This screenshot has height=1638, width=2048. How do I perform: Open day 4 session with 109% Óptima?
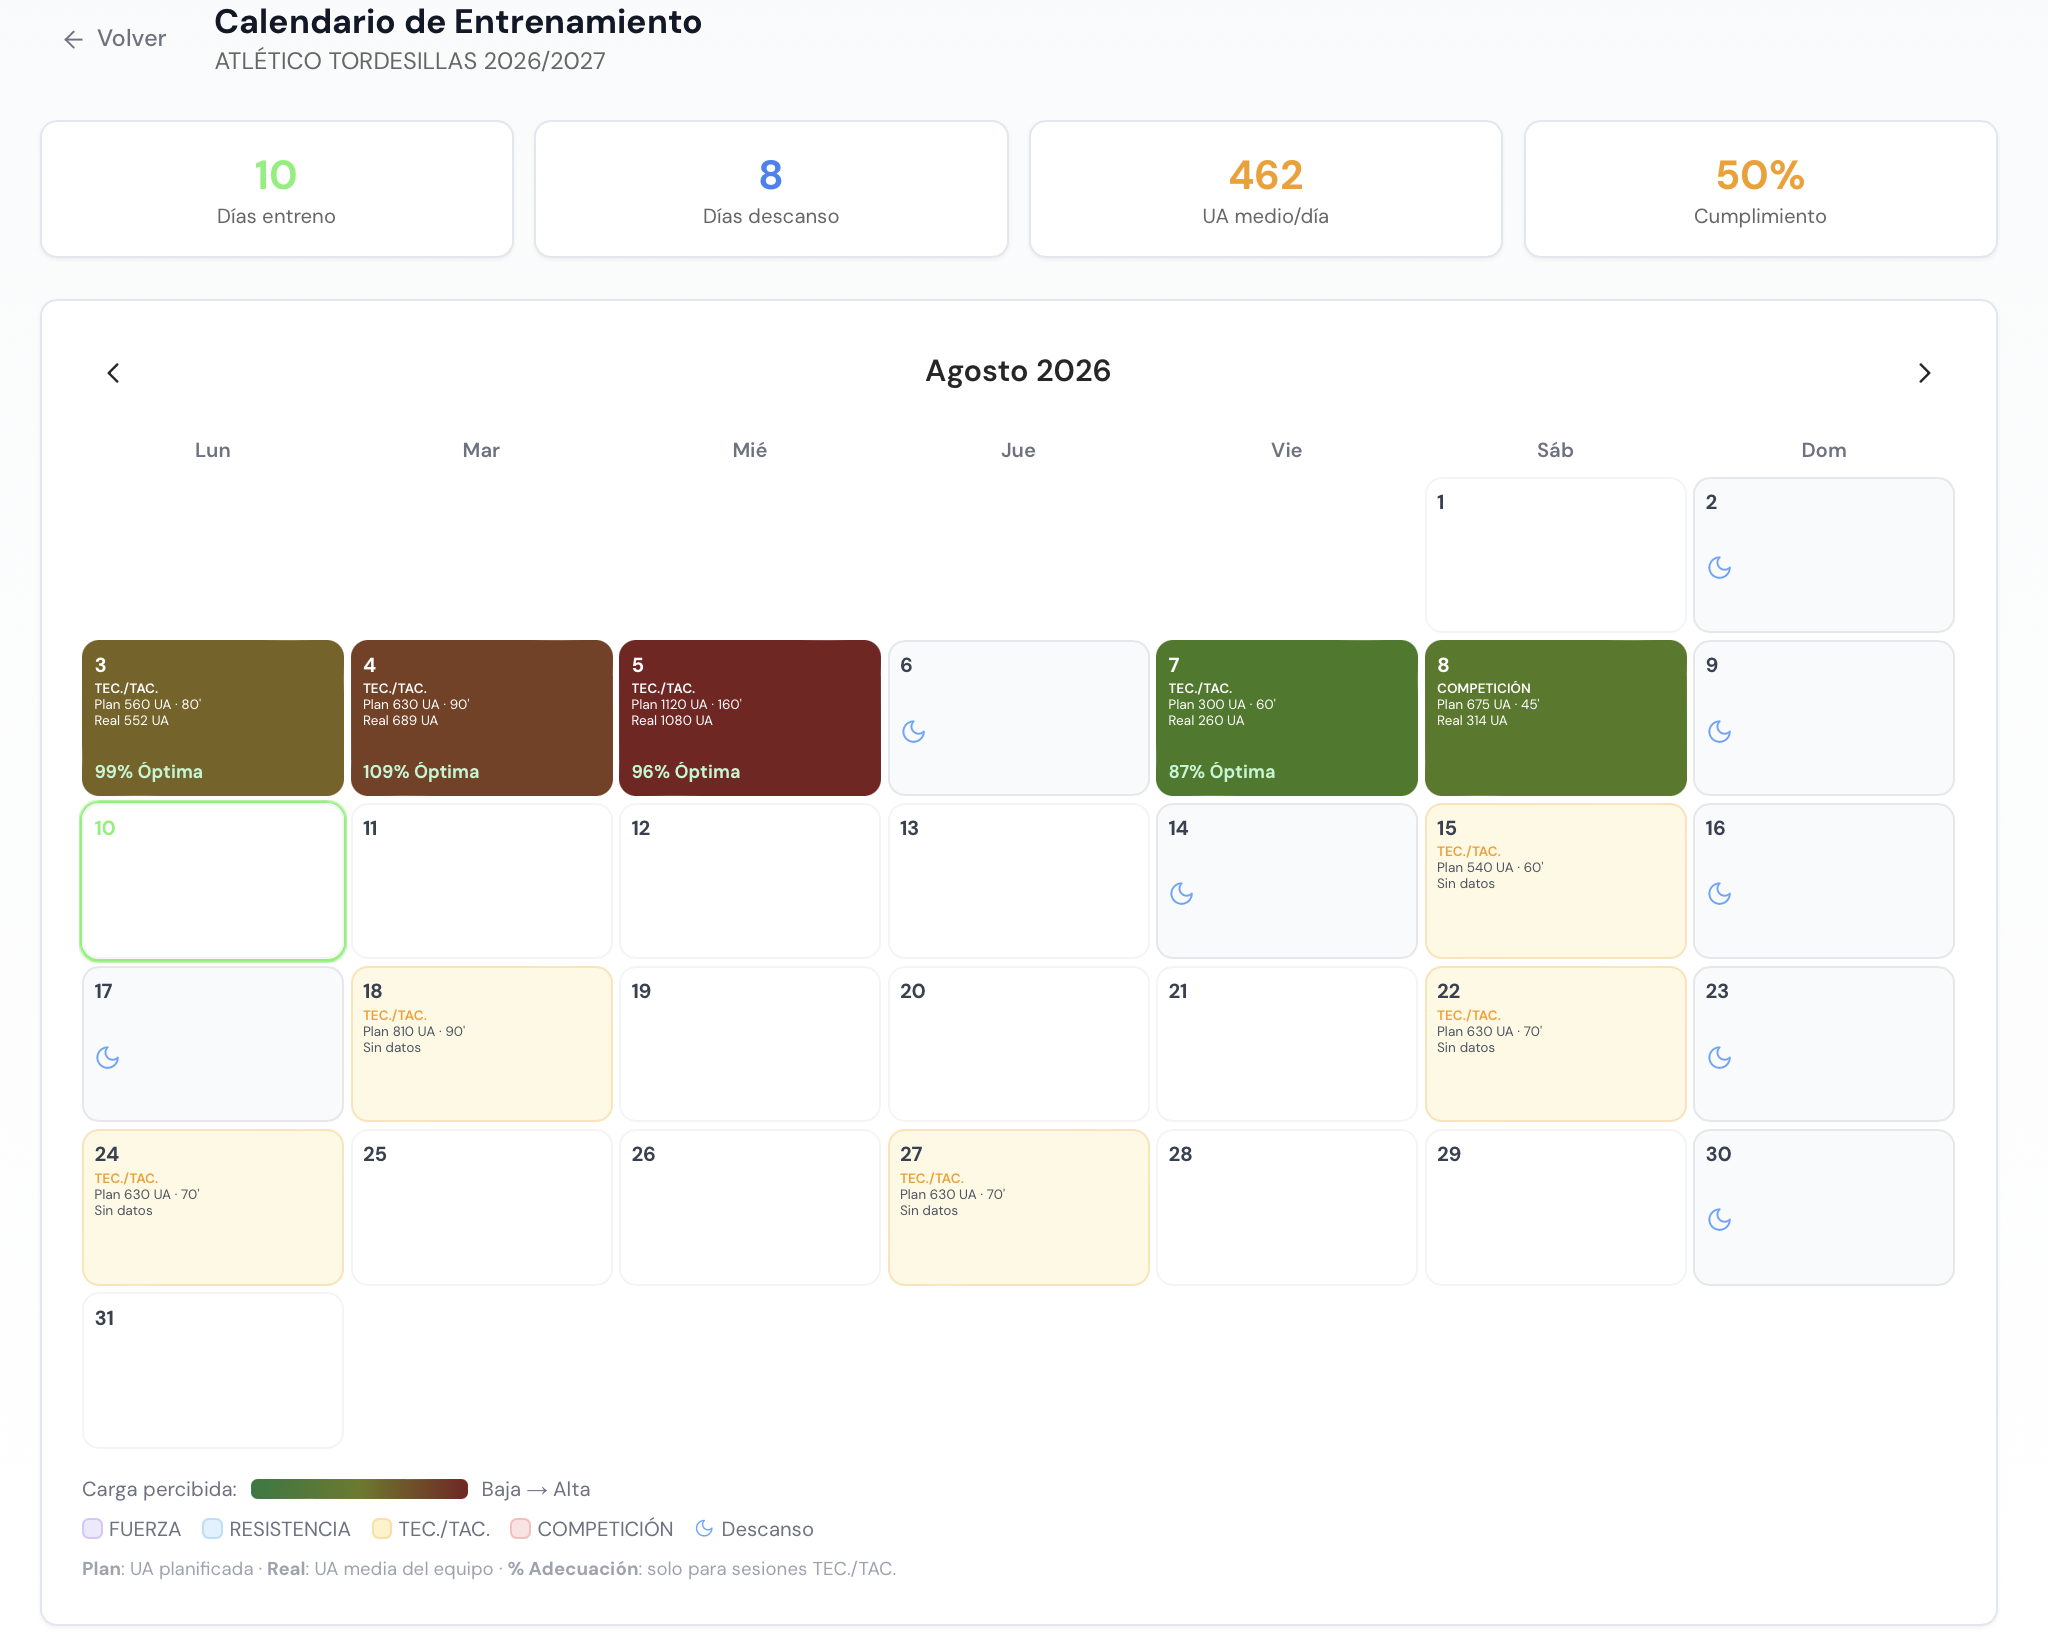(481, 718)
